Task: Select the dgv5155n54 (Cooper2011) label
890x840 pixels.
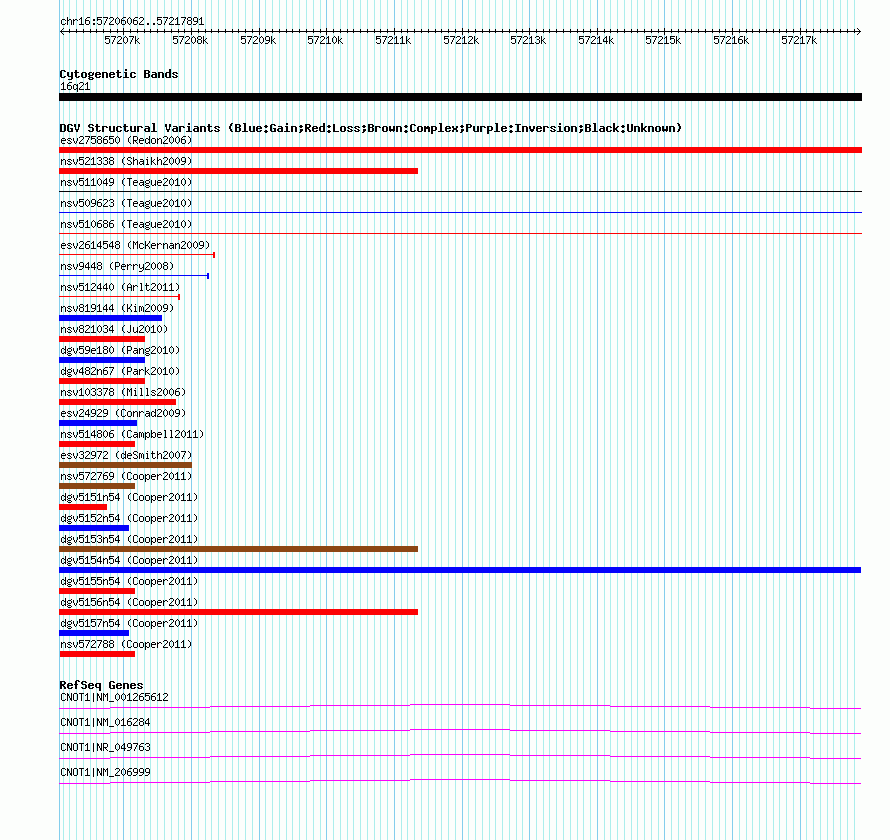Action: pos(129,581)
